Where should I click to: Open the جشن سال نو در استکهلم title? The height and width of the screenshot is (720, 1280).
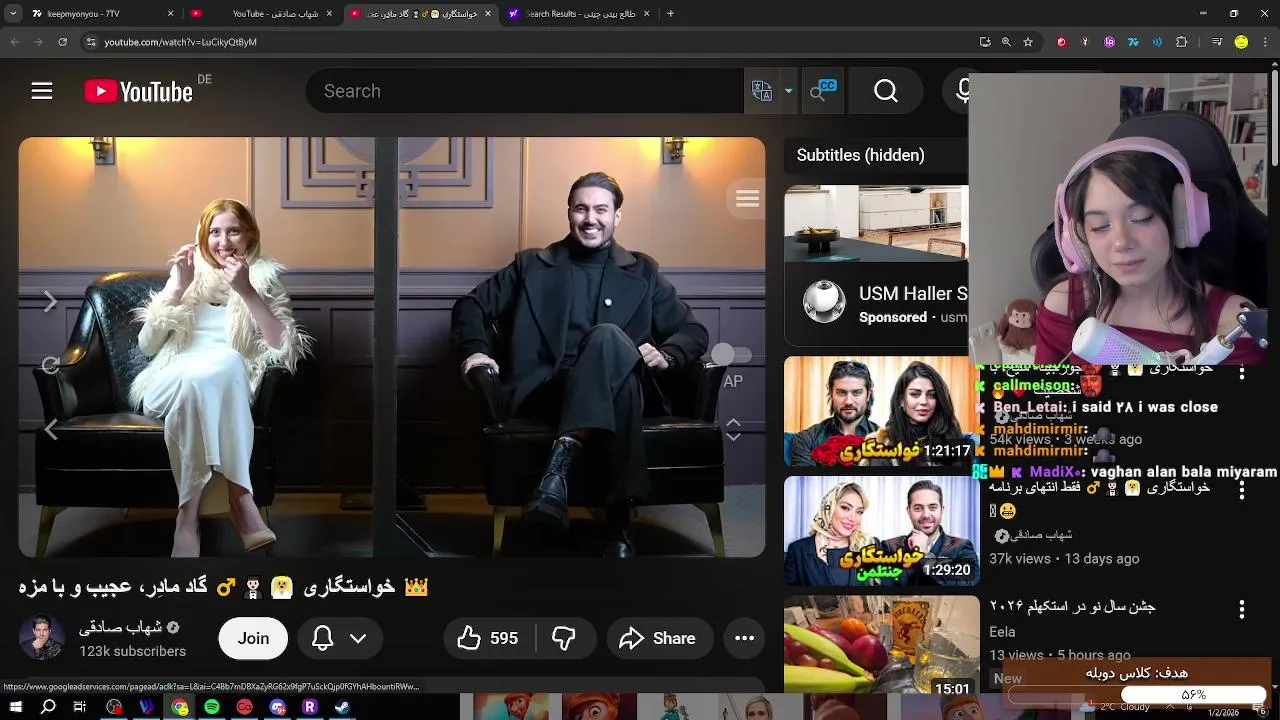1073,606
